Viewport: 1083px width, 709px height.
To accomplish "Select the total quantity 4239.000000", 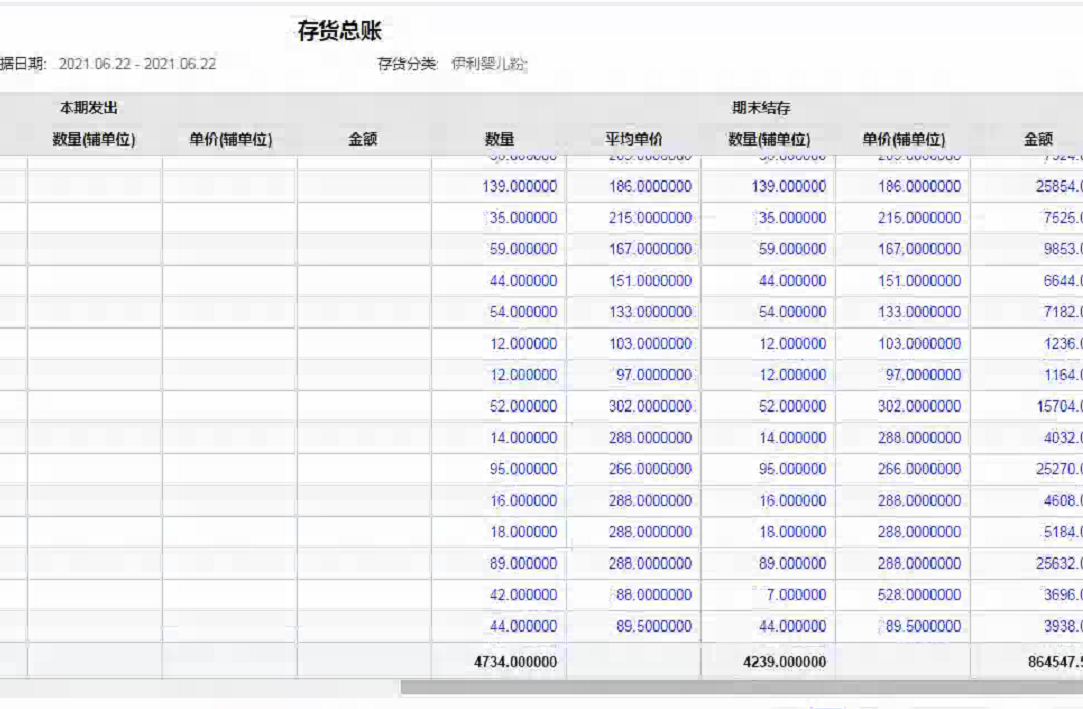I will click(x=785, y=662).
